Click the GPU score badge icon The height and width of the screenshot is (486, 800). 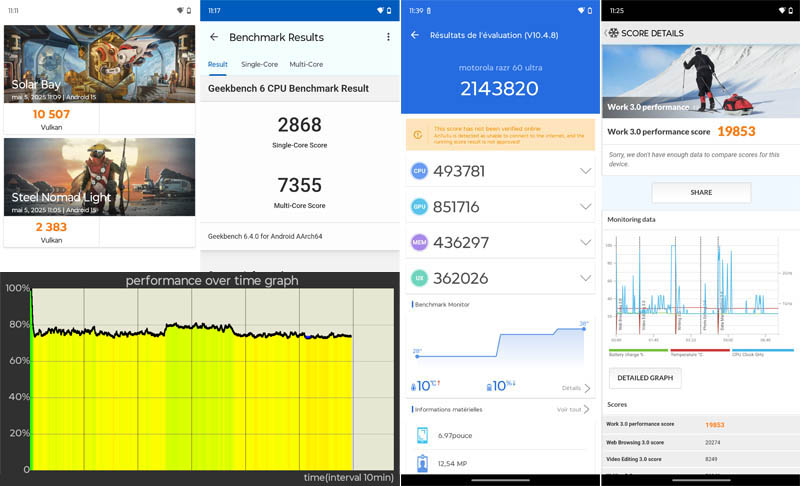(420, 207)
